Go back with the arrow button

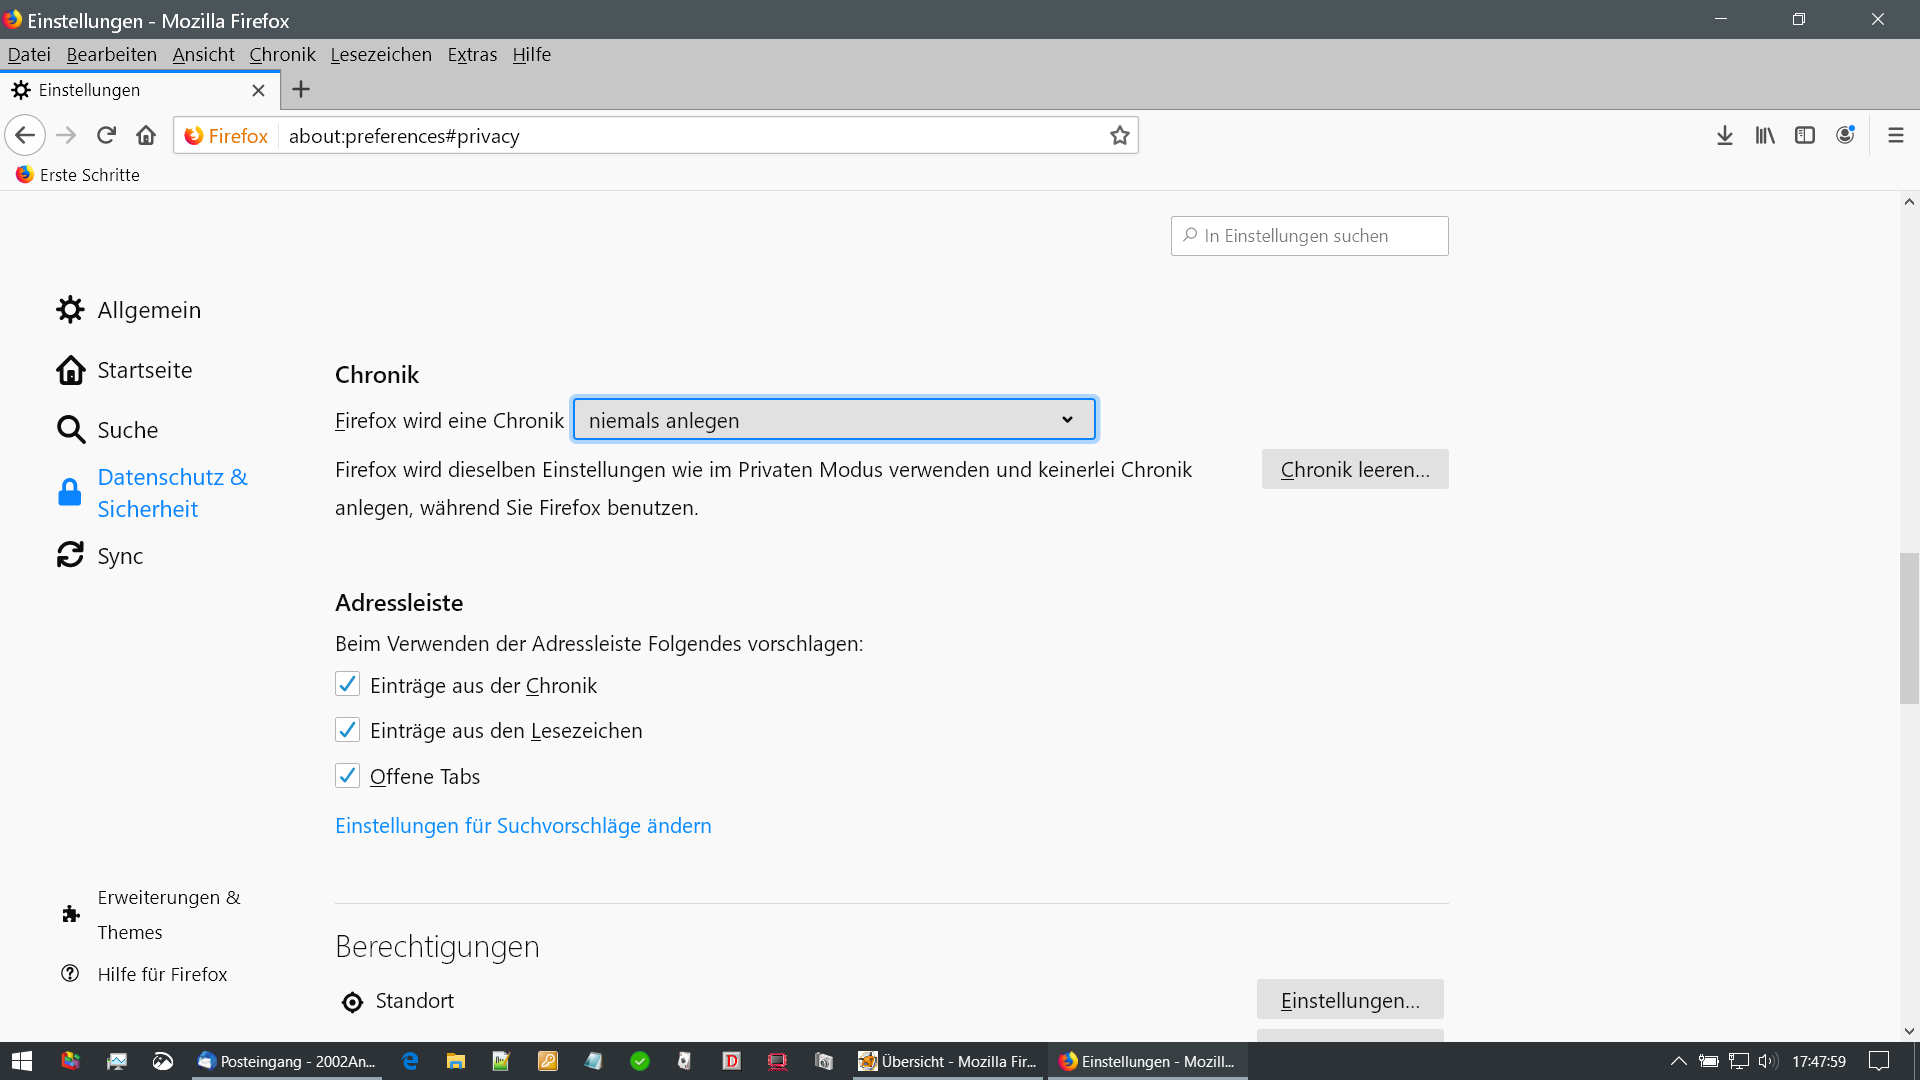click(25, 135)
